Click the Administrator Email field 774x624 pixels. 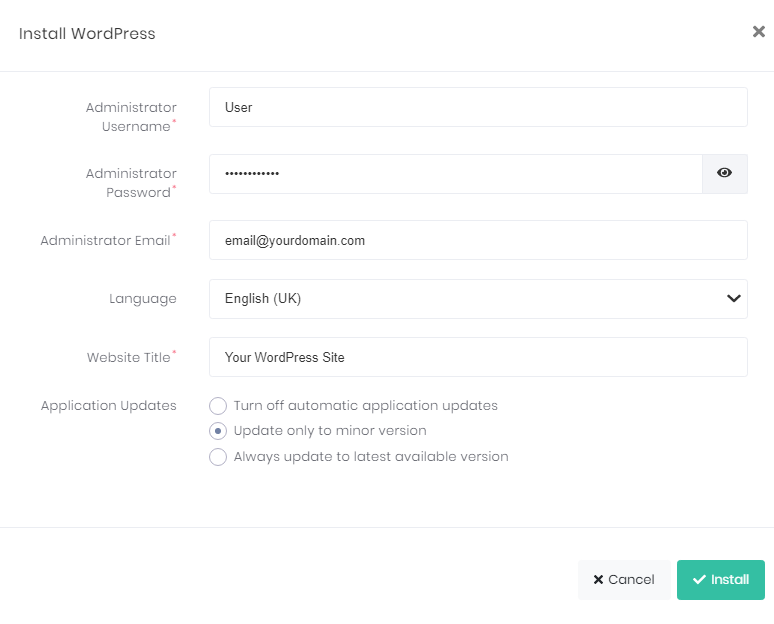tap(478, 240)
